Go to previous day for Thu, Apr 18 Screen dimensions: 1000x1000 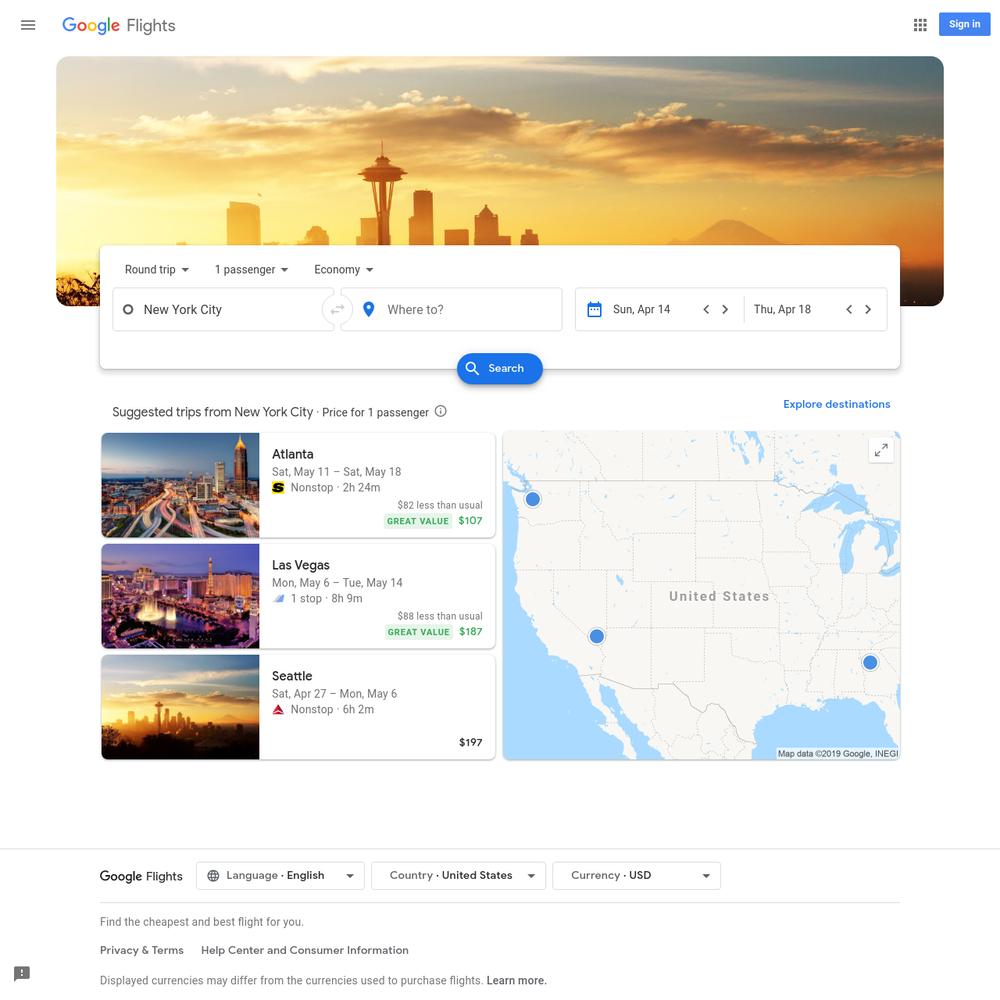point(849,309)
